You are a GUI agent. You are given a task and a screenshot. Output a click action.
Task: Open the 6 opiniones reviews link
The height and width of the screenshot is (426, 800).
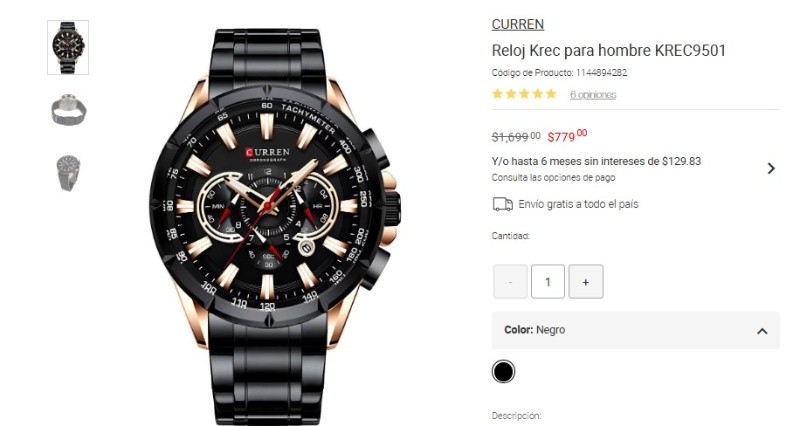(593, 94)
